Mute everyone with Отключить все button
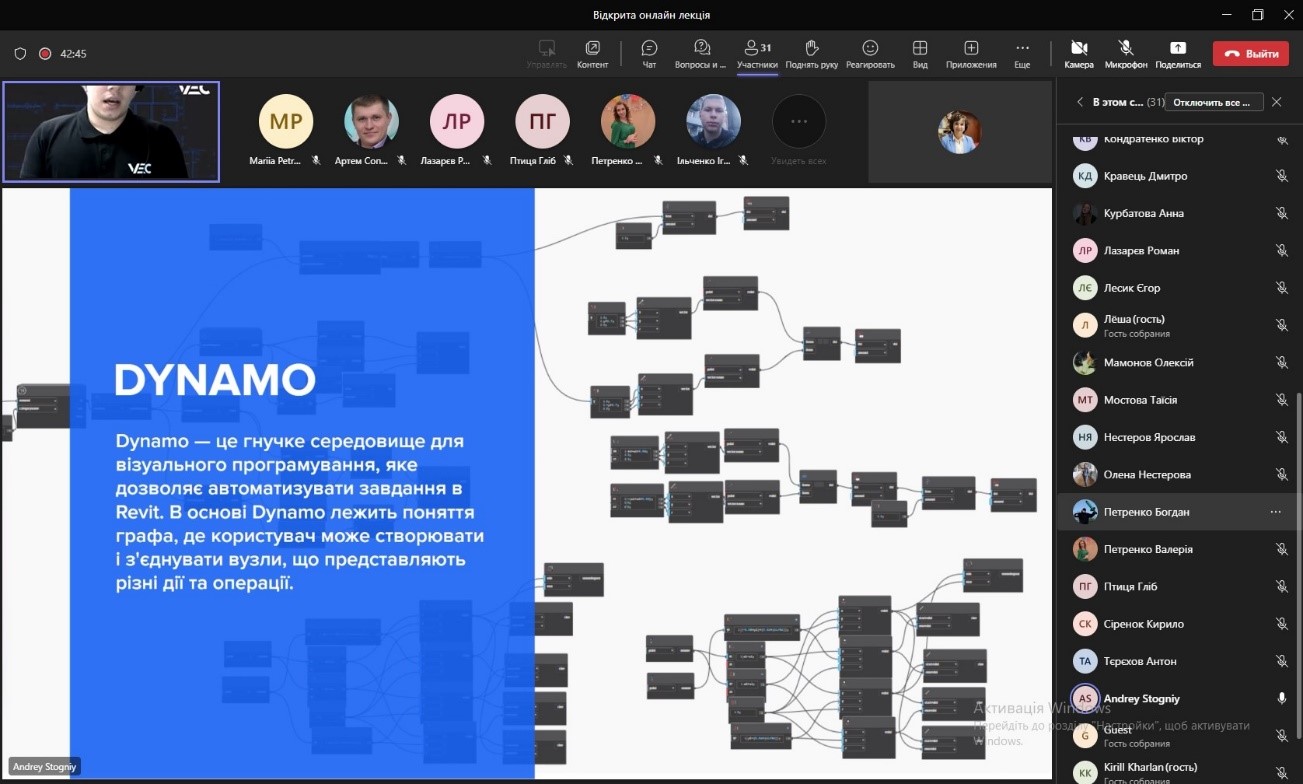The image size is (1303, 784). click(1214, 102)
